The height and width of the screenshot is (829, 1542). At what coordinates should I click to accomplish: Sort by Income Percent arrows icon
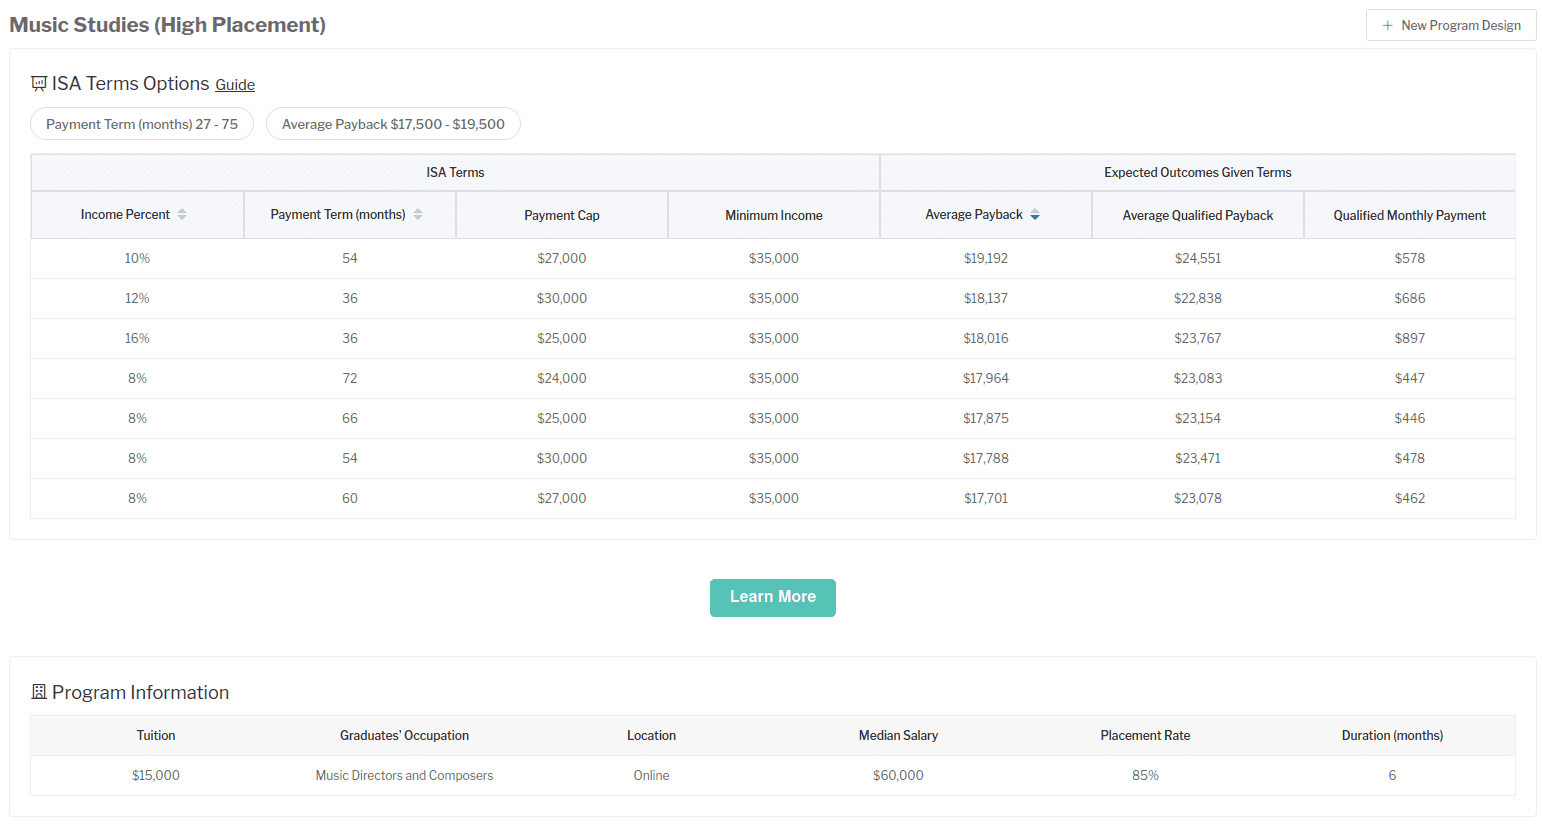coord(182,214)
